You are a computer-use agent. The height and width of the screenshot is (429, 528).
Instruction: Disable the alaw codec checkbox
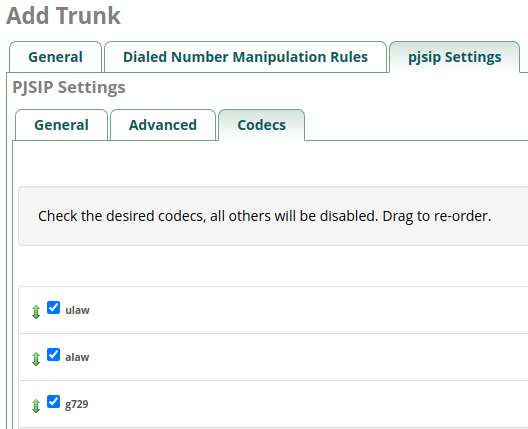53,354
